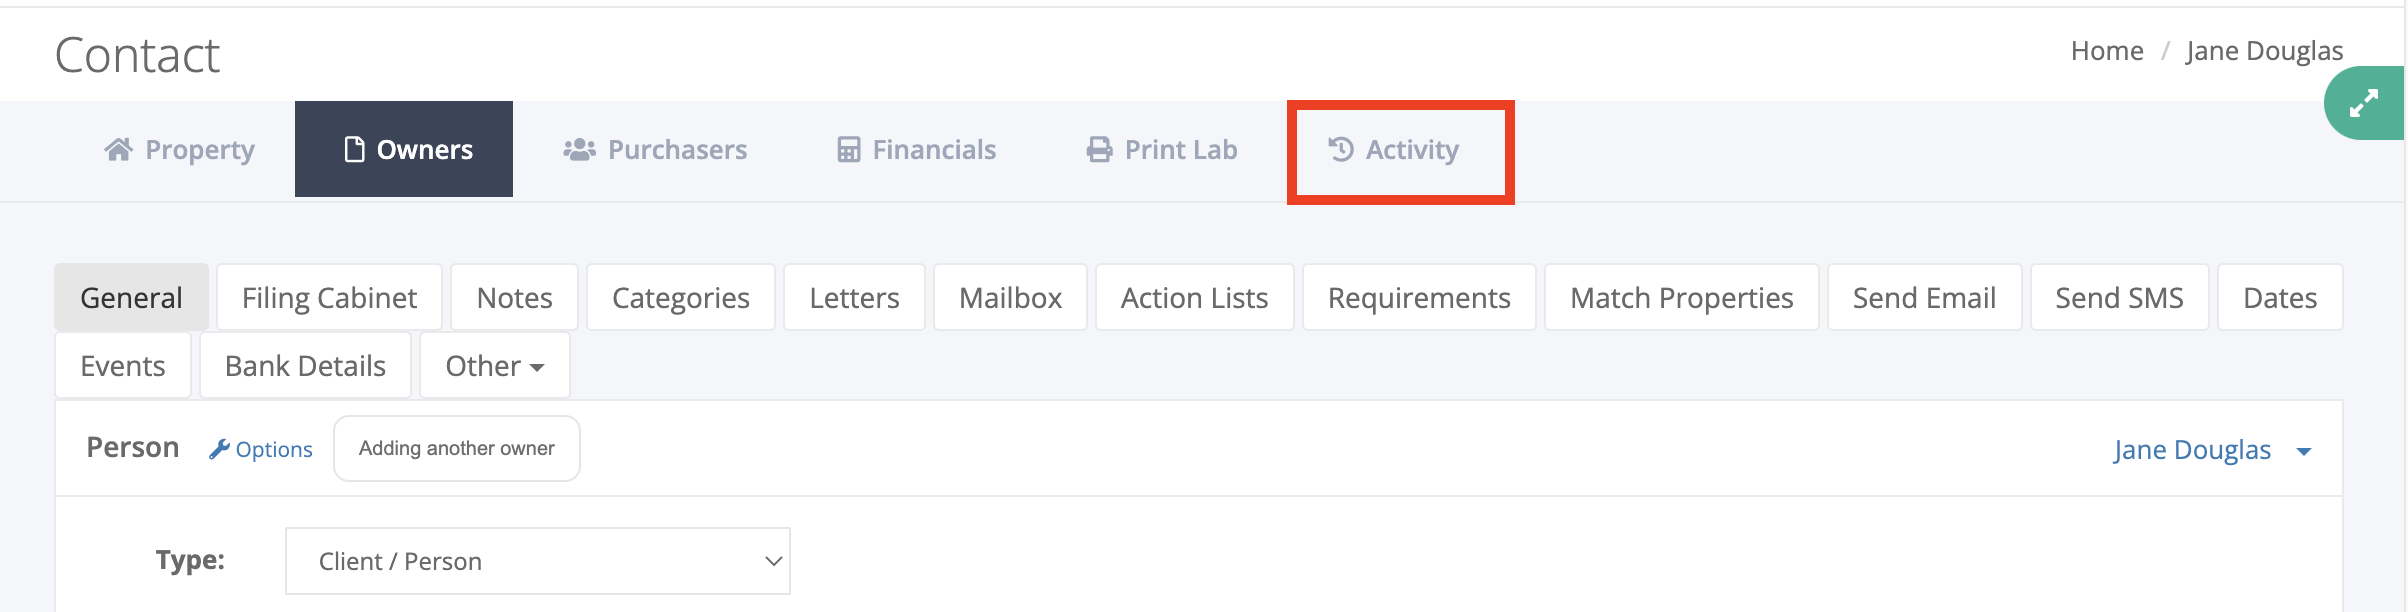This screenshot has height=612, width=2408.
Task: Click the green expand fullscreen icon
Action: tap(2364, 103)
